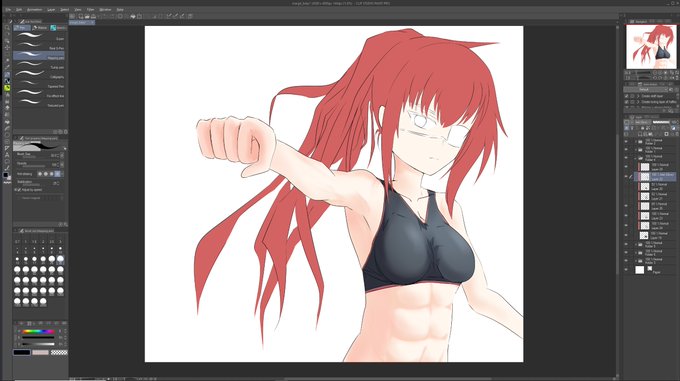The width and height of the screenshot is (680, 381).
Task: Expand Folder 2 in layer list
Action: coord(636,141)
